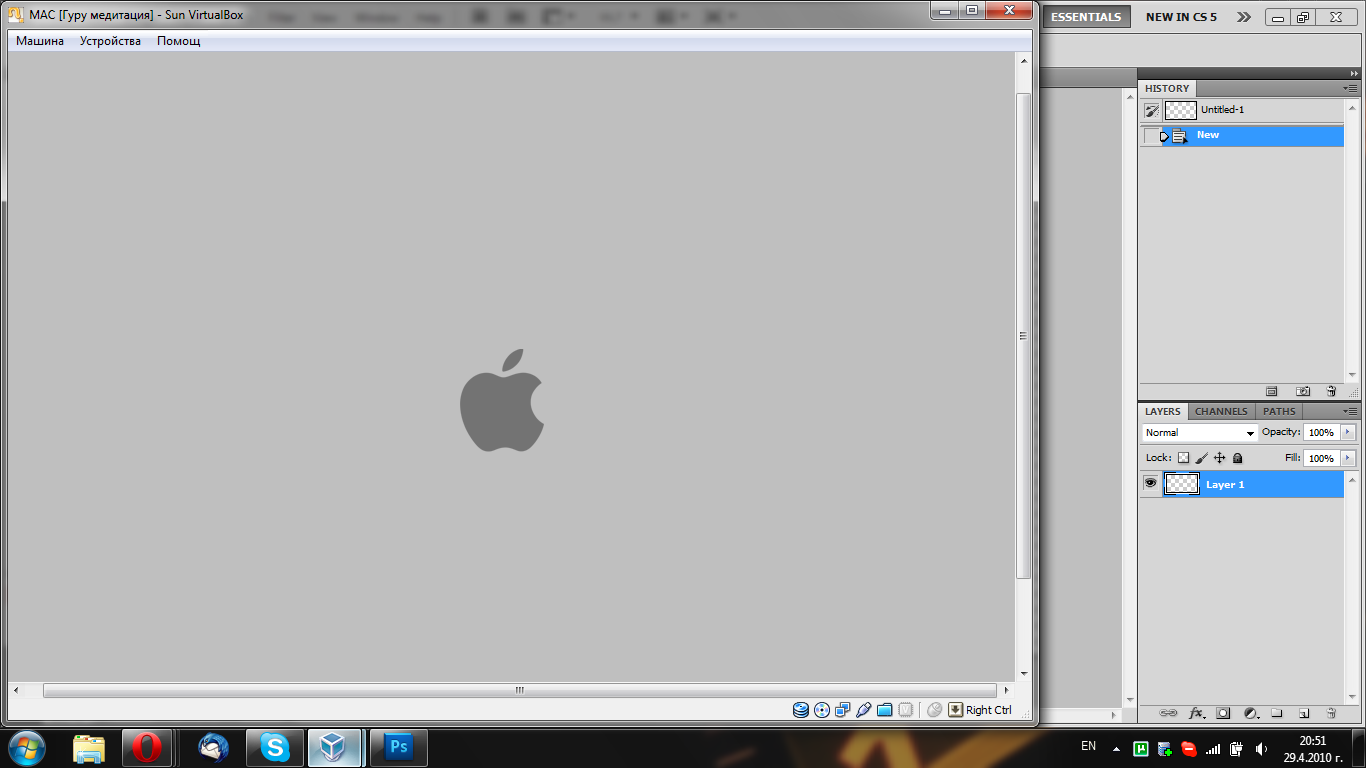Switch to Photoshop via its taskbar icon
The image size is (1366, 768).
pyautogui.click(x=399, y=747)
